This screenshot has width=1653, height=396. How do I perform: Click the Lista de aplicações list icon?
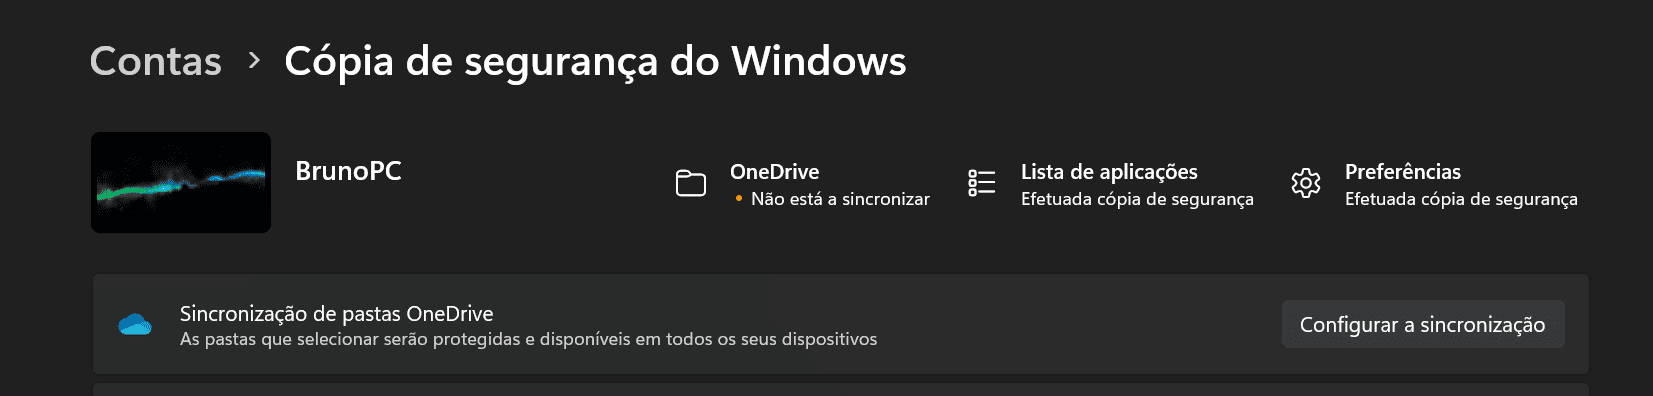[982, 183]
